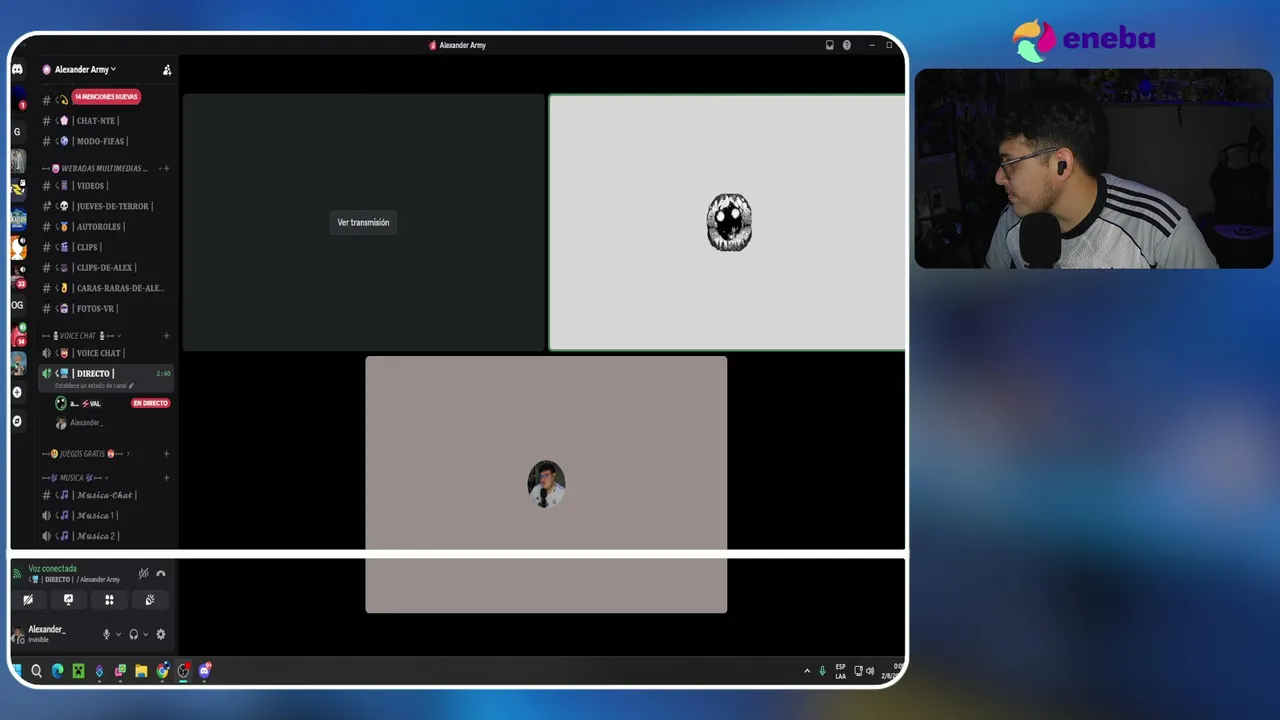1280x720 pixels.
Task: Open the CLIPS-DE-ALEX channel
Action: coord(107,268)
